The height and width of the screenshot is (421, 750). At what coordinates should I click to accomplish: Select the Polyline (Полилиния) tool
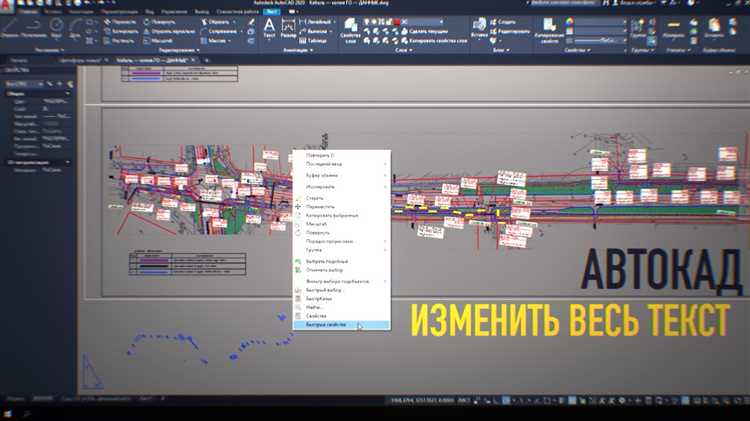pyautogui.click(x=33, y=28)
